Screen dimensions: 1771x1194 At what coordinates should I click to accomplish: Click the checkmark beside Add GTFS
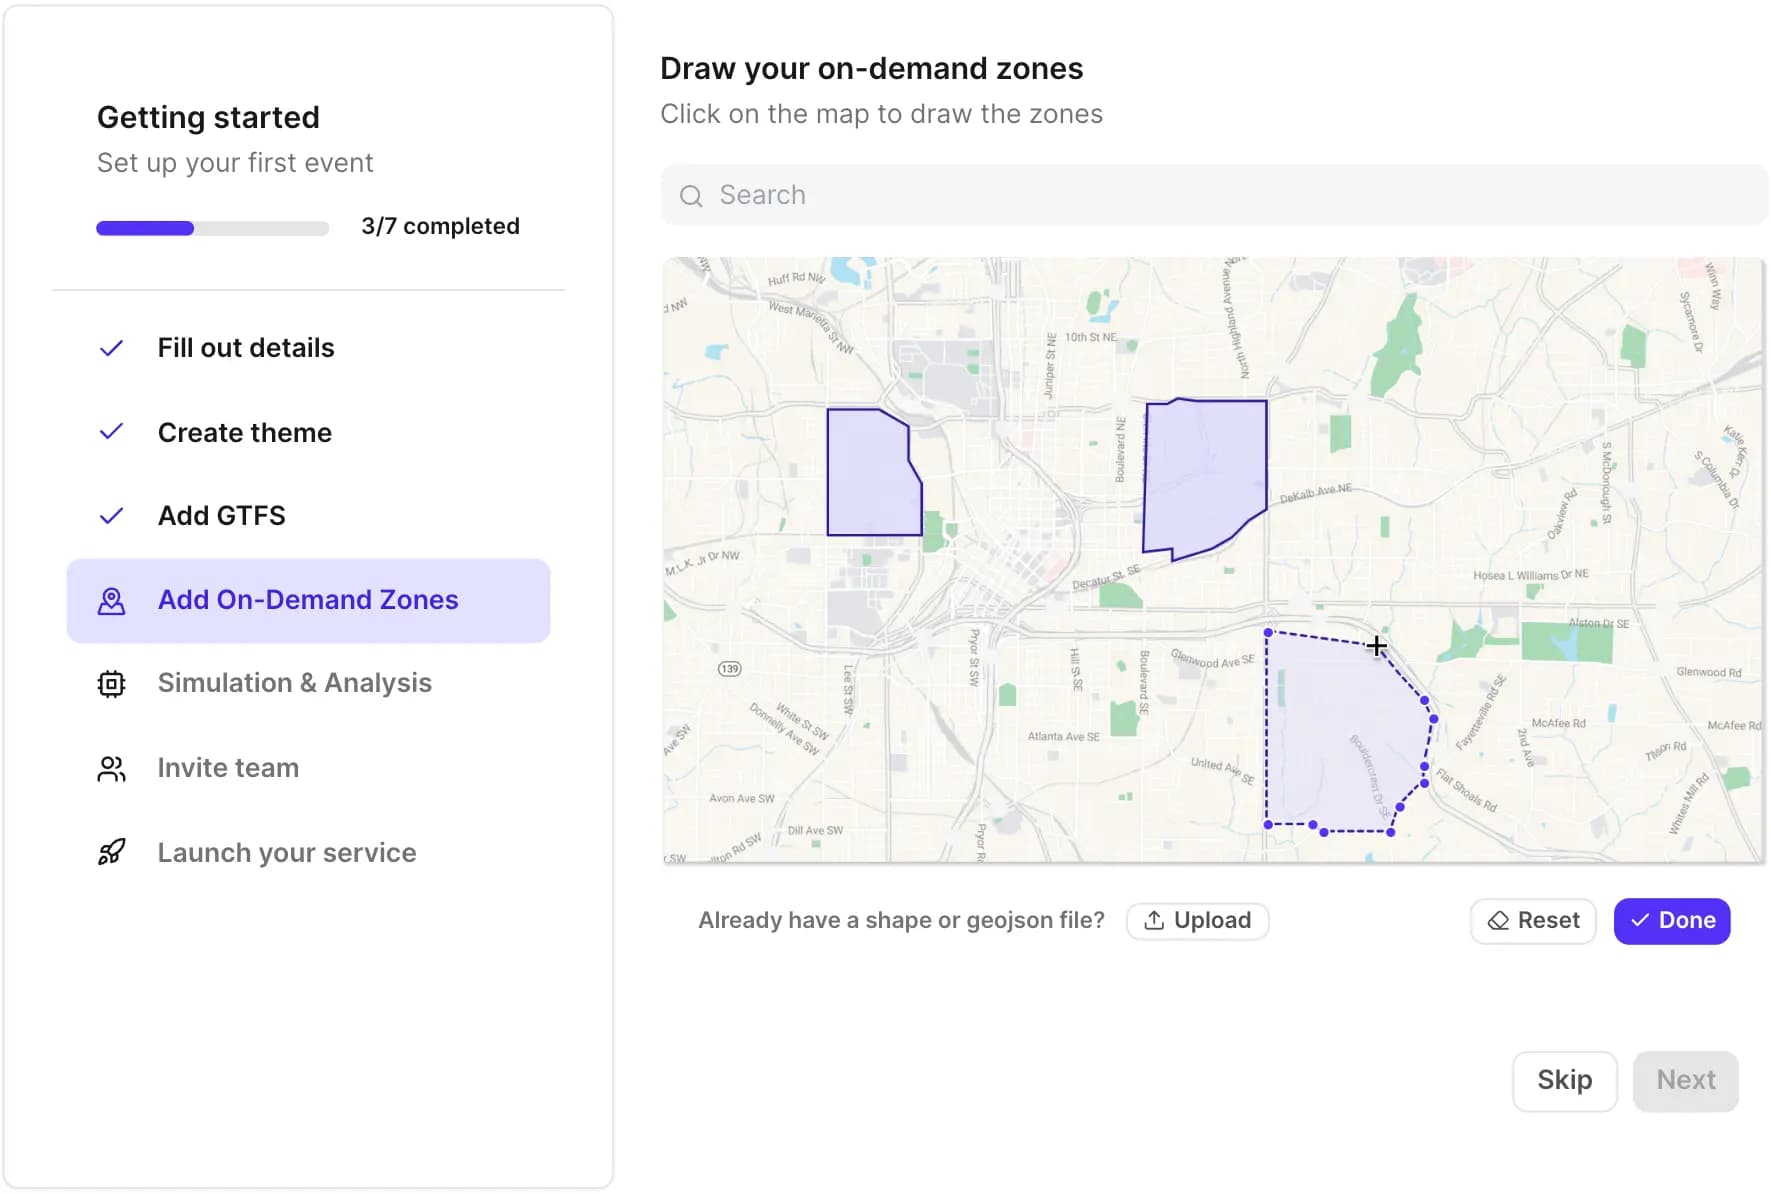(x=111, y=516)
